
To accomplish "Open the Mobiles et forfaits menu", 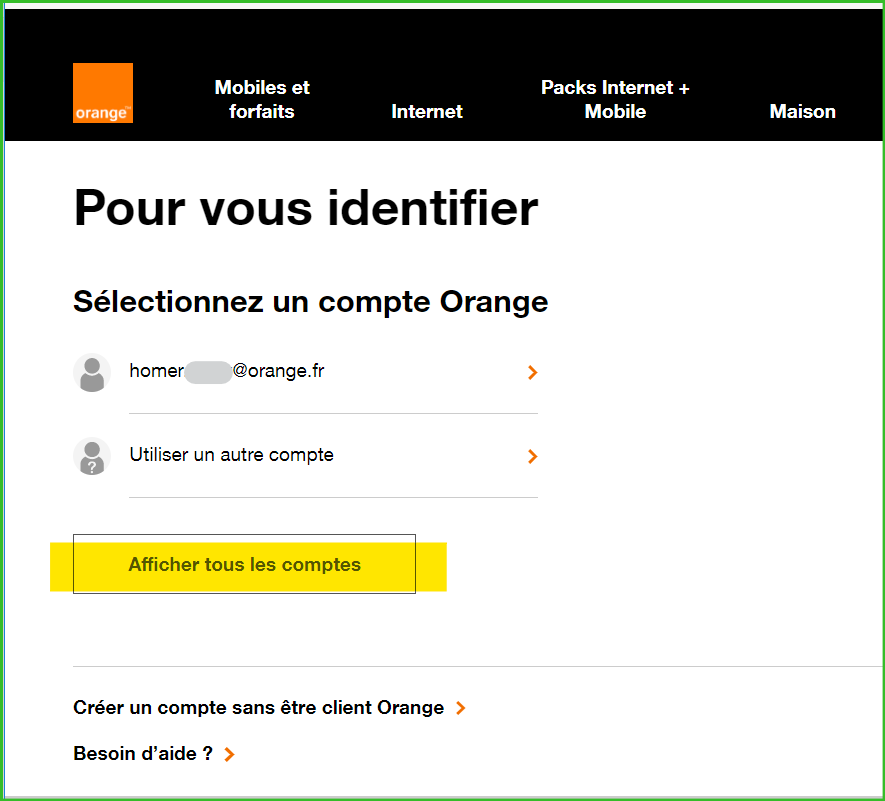I will point(262,99).
